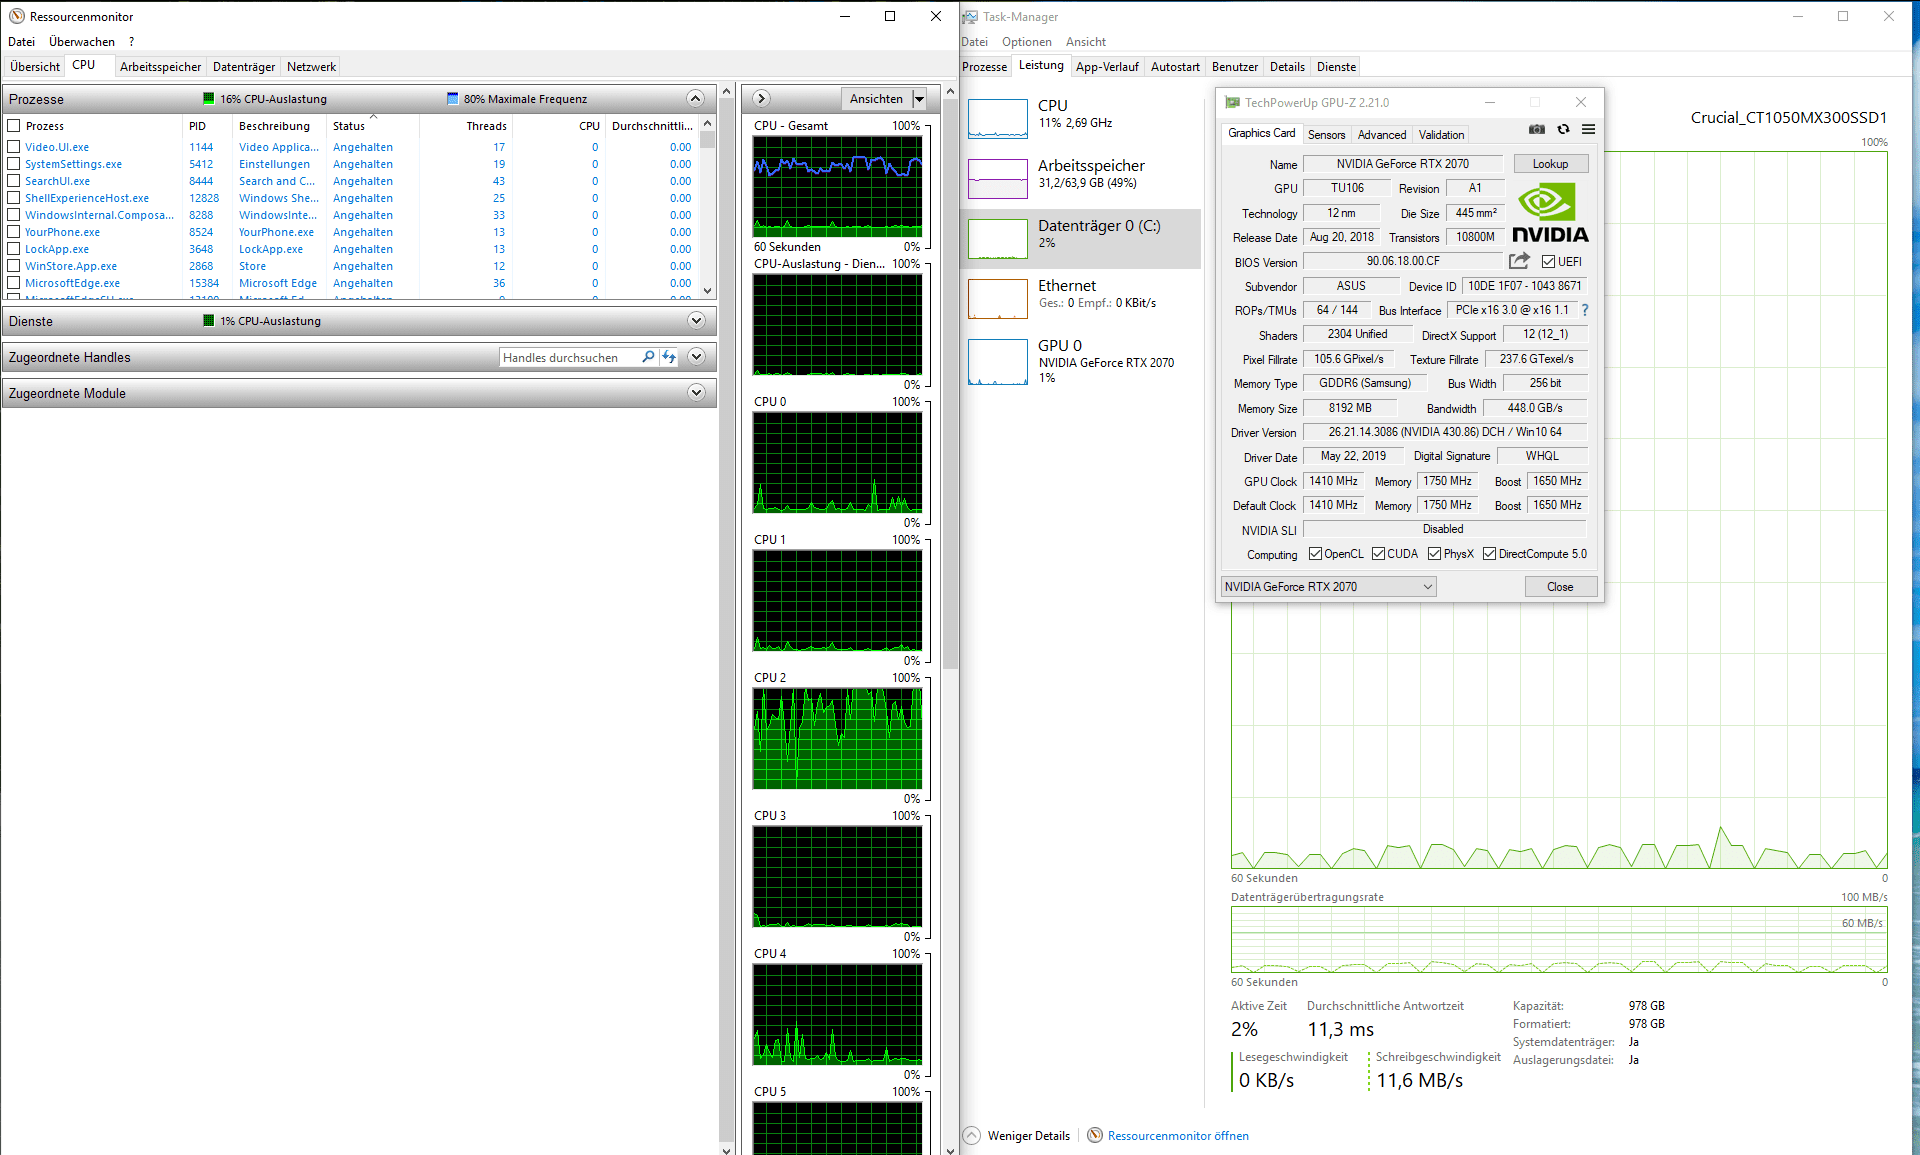This screenshot has height=1155, width=1920.
Task: Select the CPU performance thumbnail in Task-Manager
Action: pyautogui.click(x=997, y=119)
